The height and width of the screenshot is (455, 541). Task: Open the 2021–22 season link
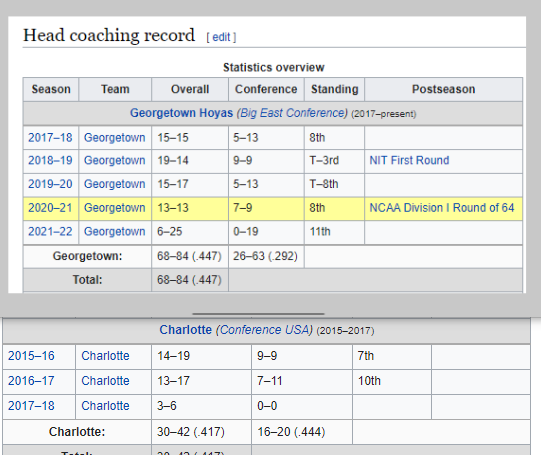click(x=50, y=231)
